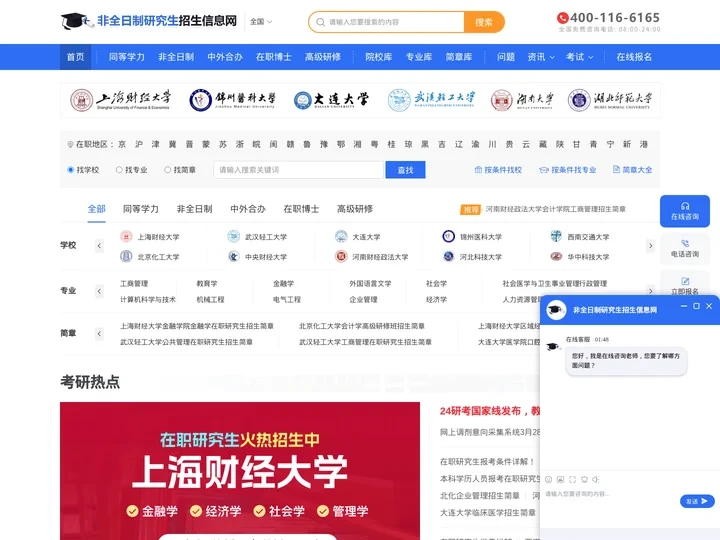The height and width of the screenshot is (540, 720).
Task: Open 河南财经政法大学会计学院工商管理招生简章 recommendation link
Action: [556, 209]
